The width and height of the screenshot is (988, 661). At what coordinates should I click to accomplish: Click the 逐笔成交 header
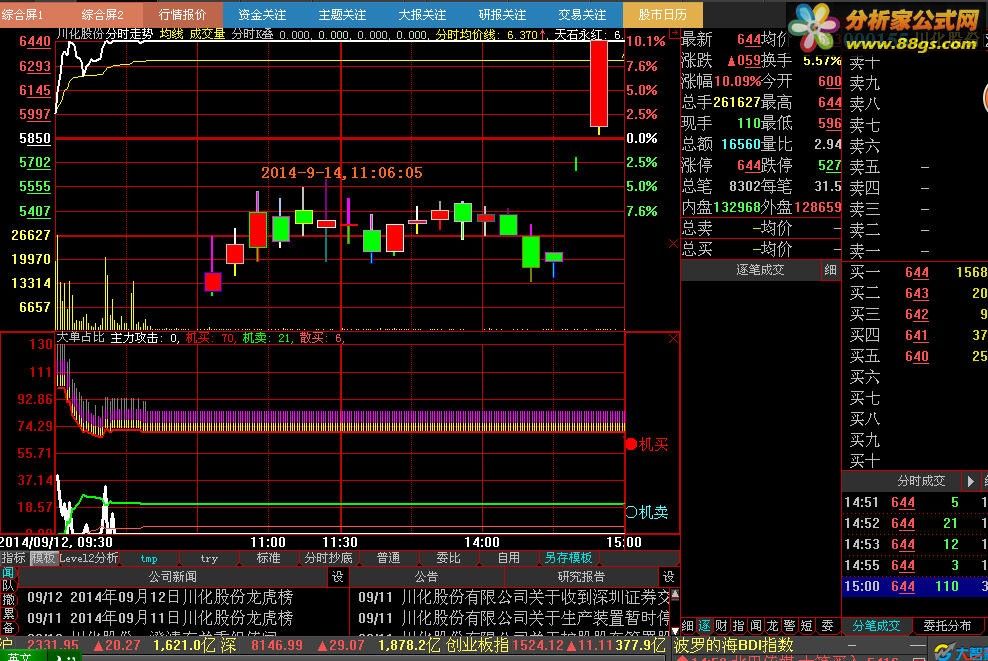coord(760,270)
